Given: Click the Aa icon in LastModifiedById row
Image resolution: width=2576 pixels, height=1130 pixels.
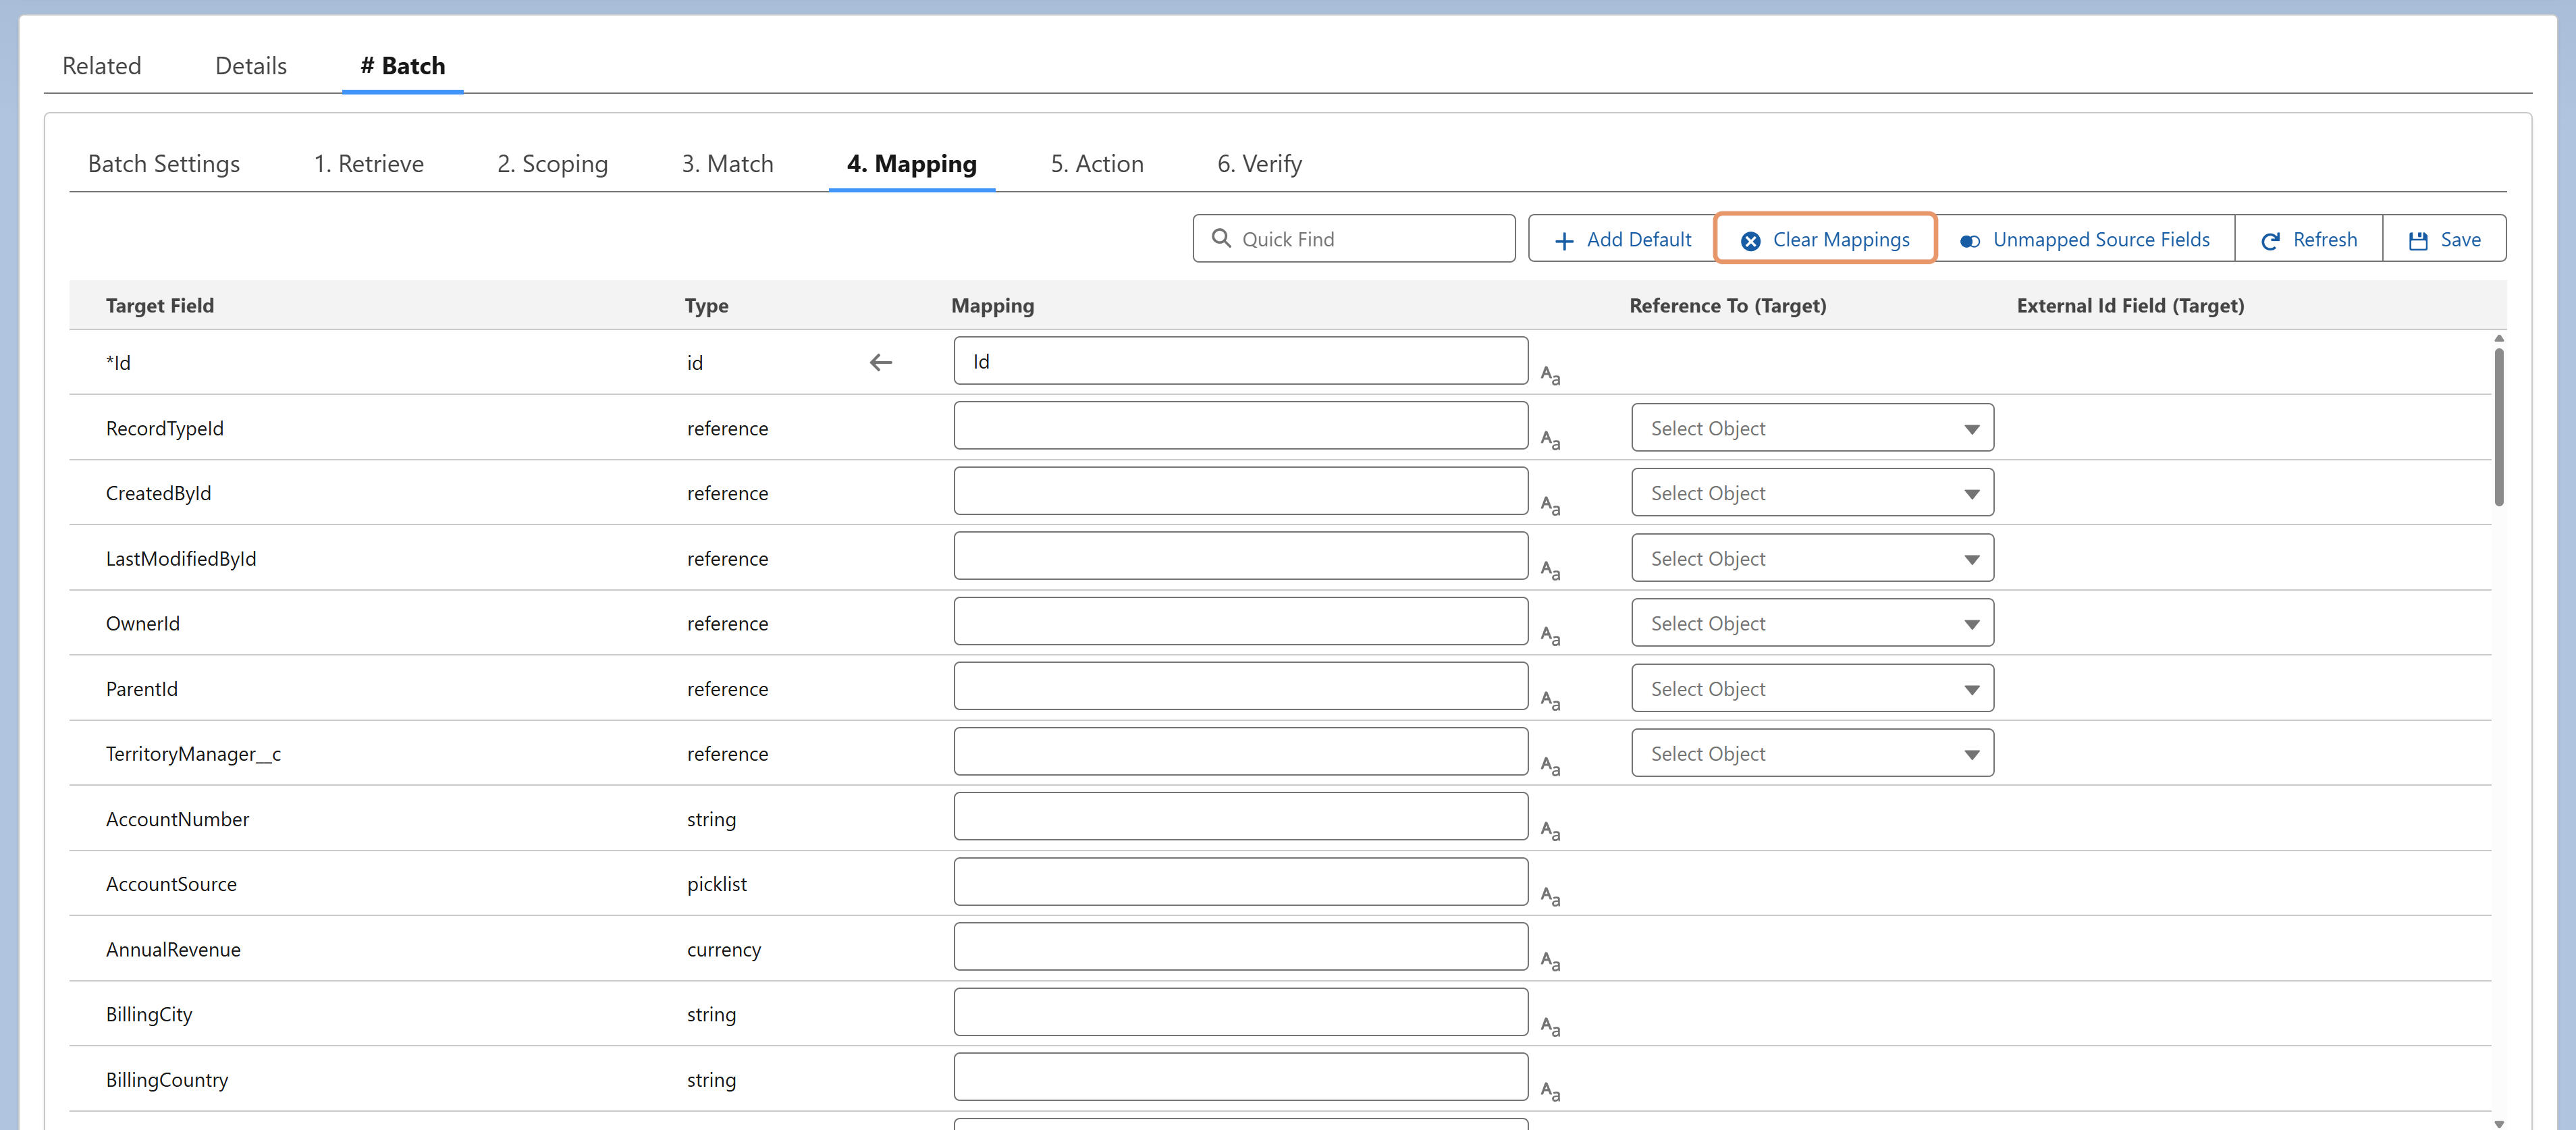Looking at the screenshot, I should (1550, 571).
